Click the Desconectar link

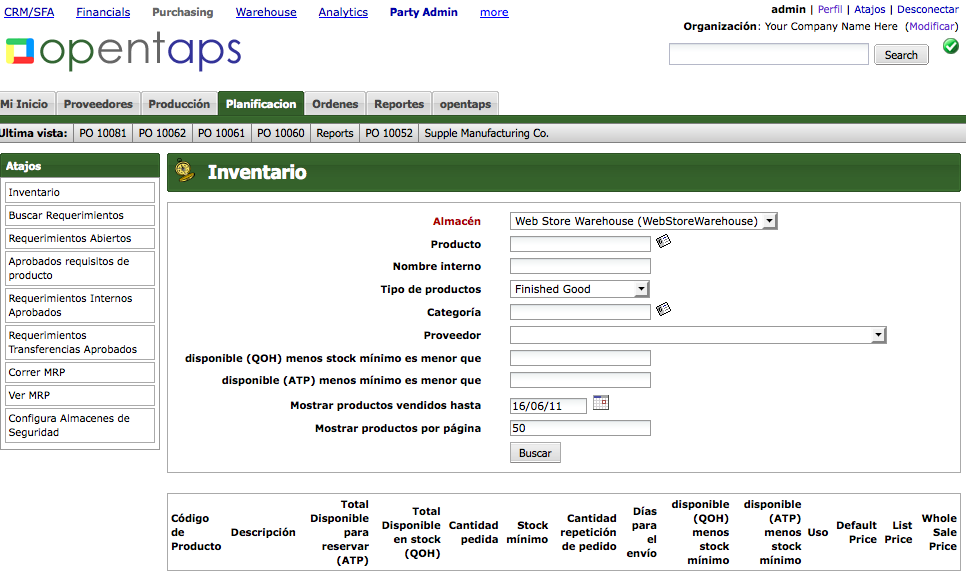[x=927, y=10]
